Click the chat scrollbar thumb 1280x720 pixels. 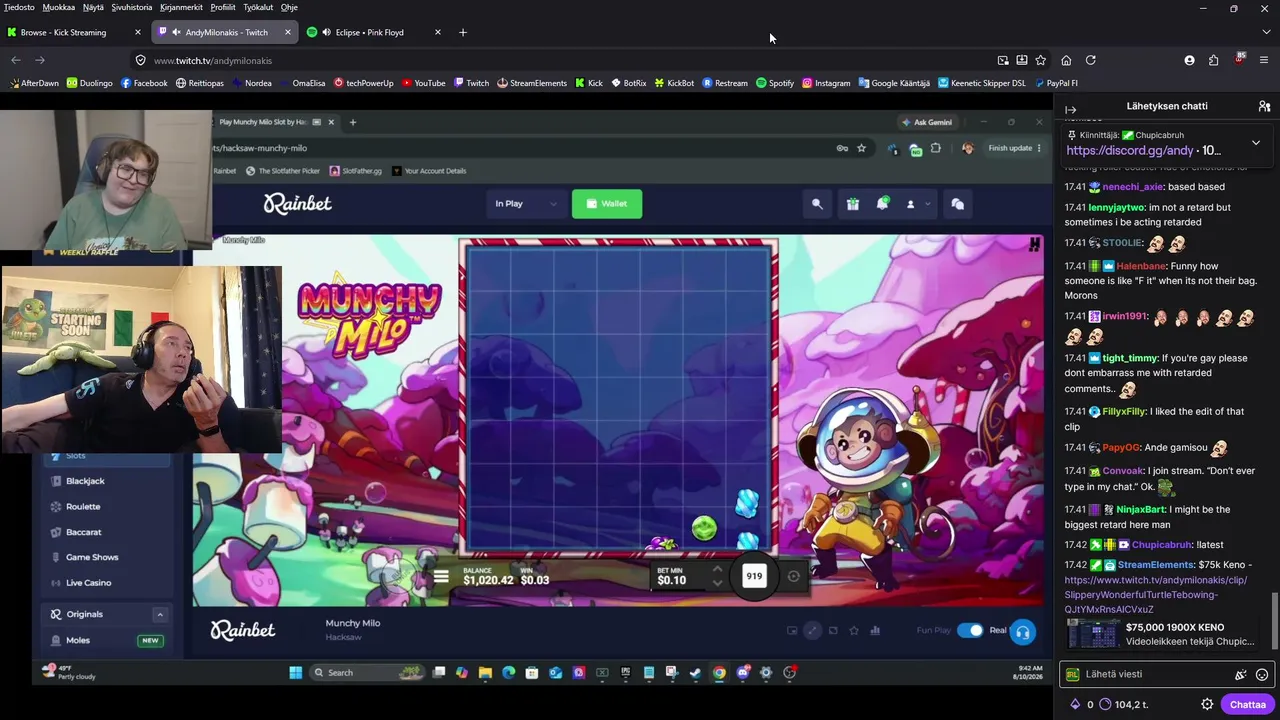coord(1274,619)
